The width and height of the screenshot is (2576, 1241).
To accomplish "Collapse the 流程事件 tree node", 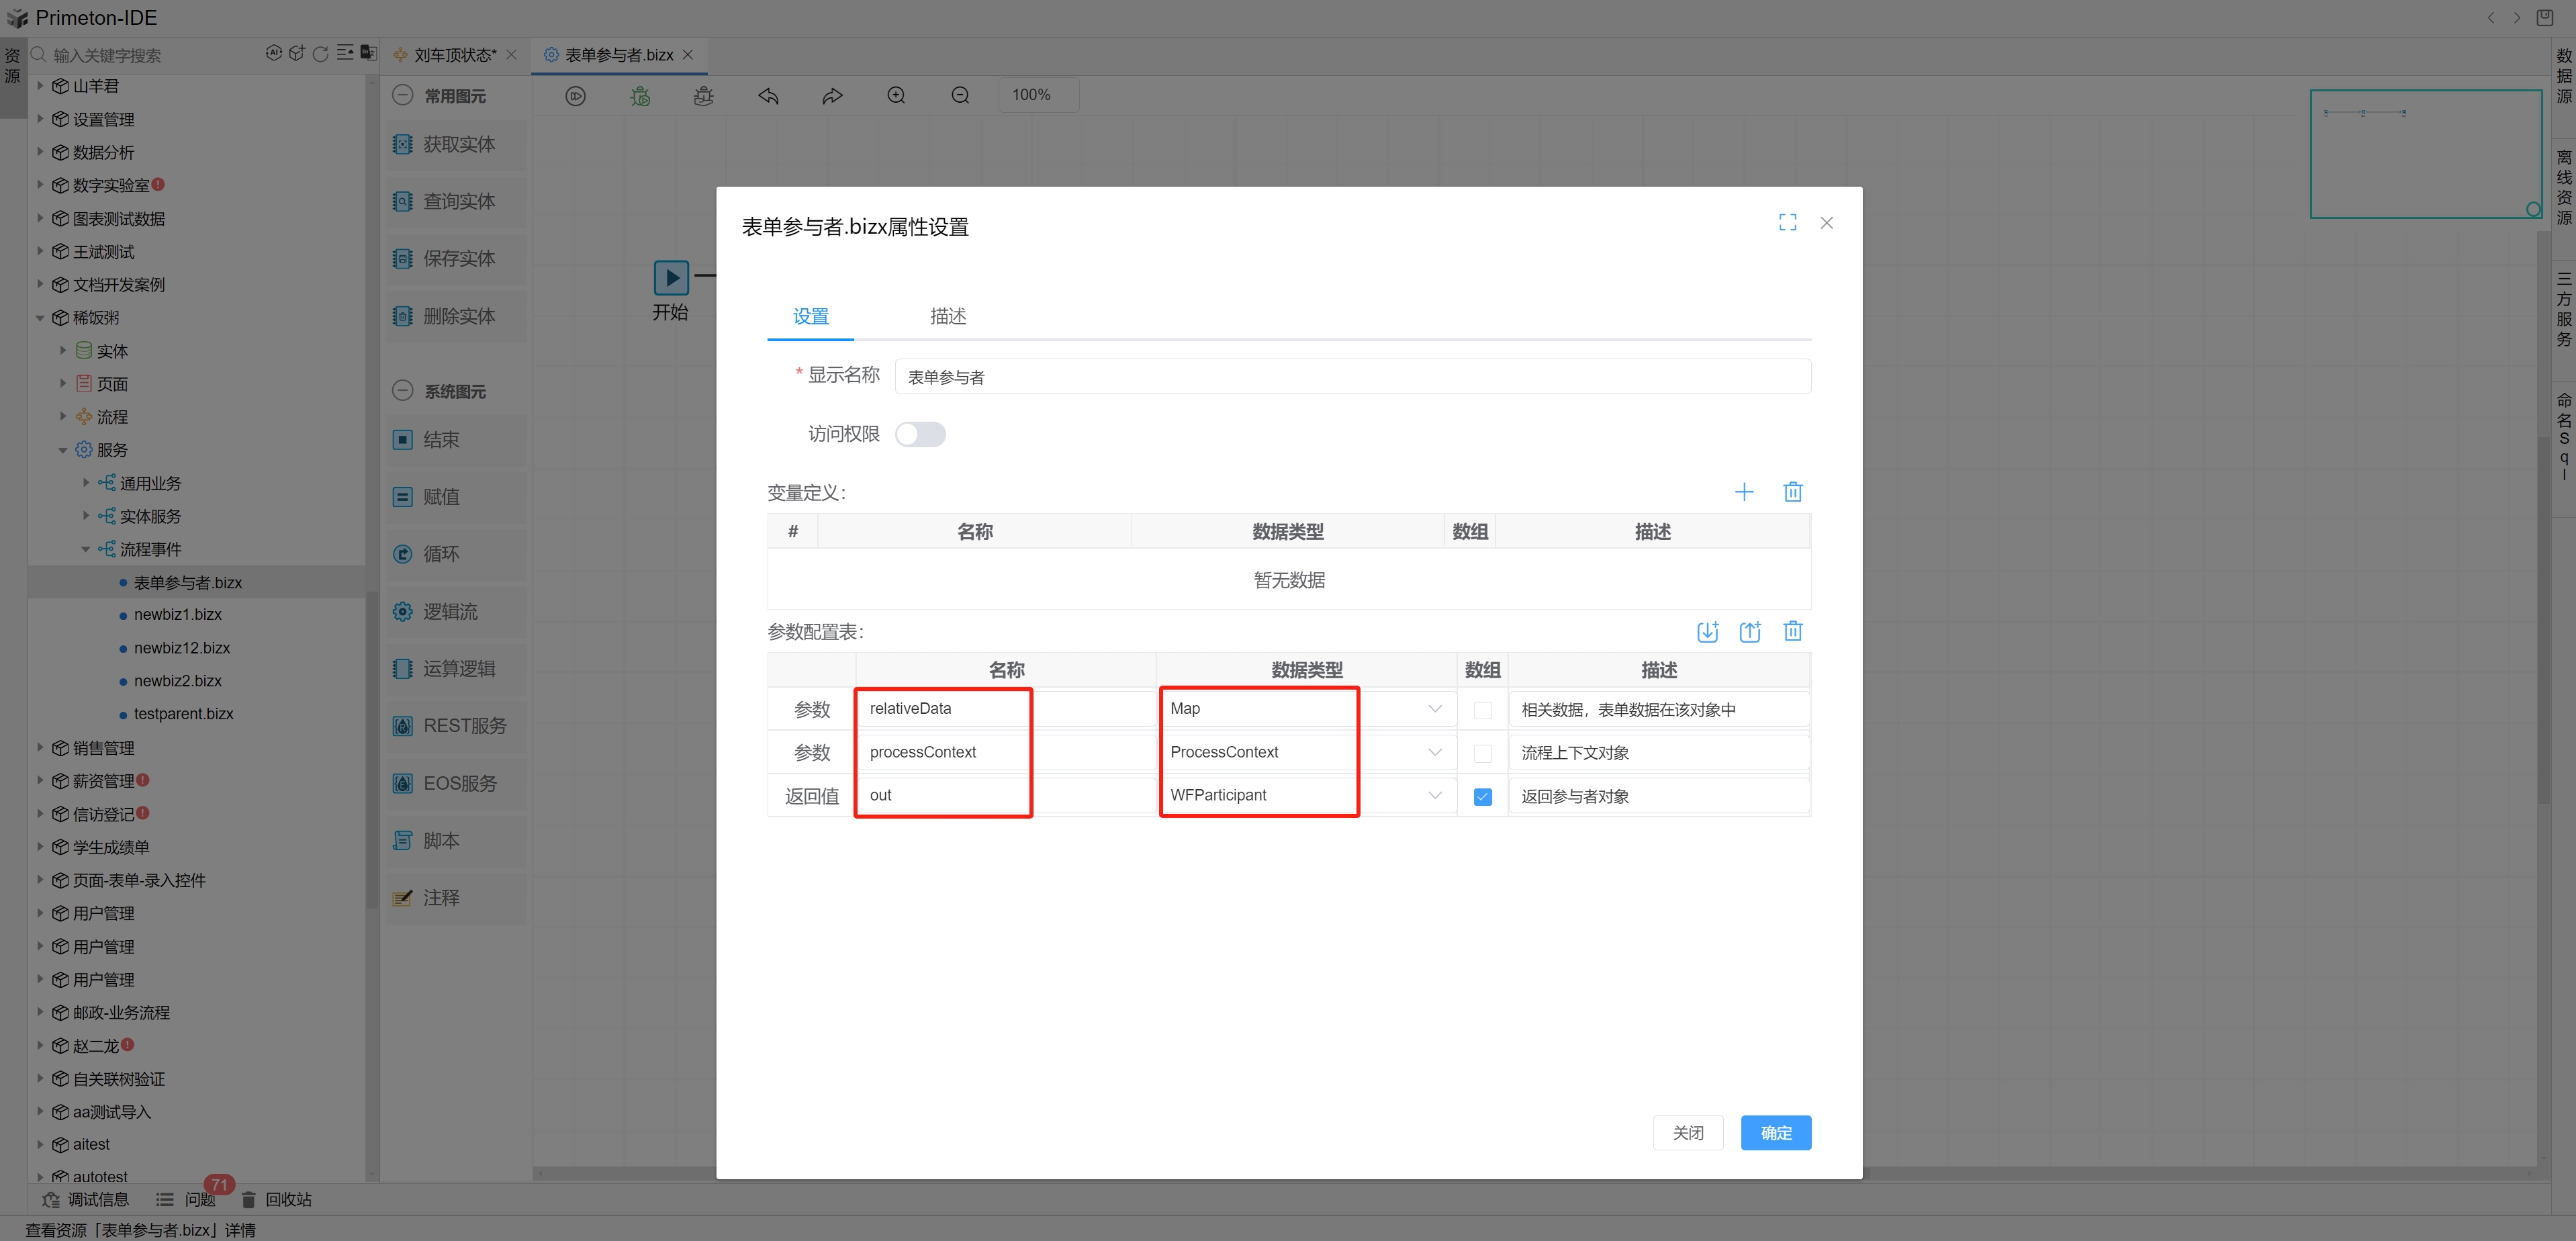I will pos(86,549).
